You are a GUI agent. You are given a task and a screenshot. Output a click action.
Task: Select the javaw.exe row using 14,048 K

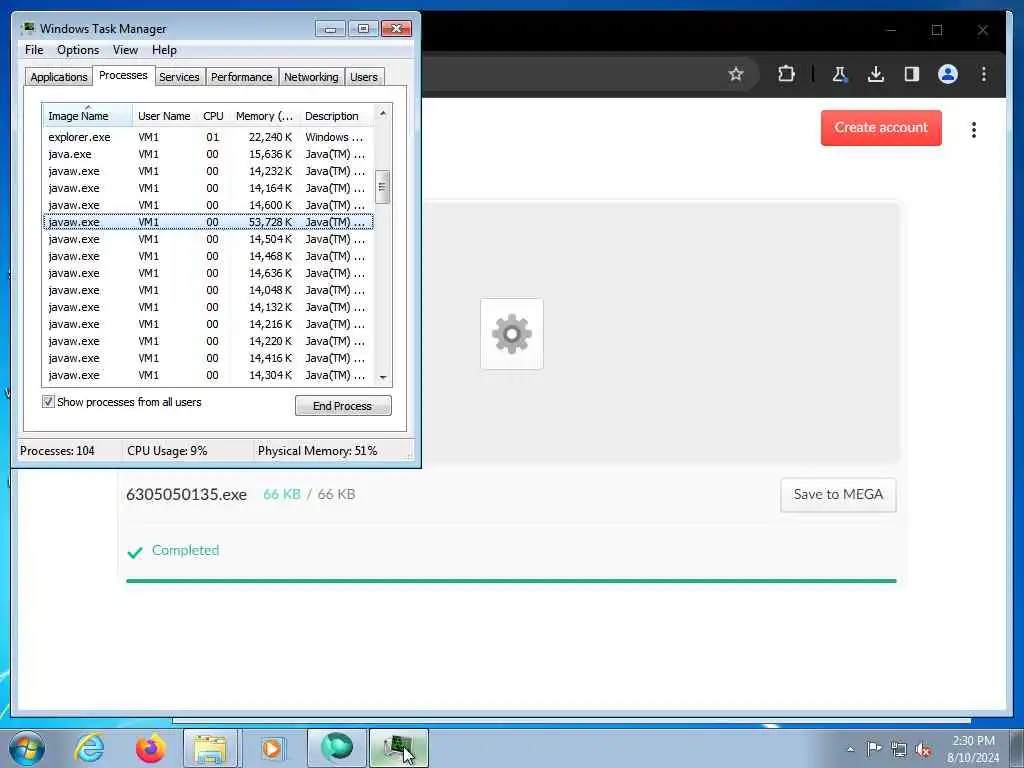pyautogui.click(x=208, y=290)
